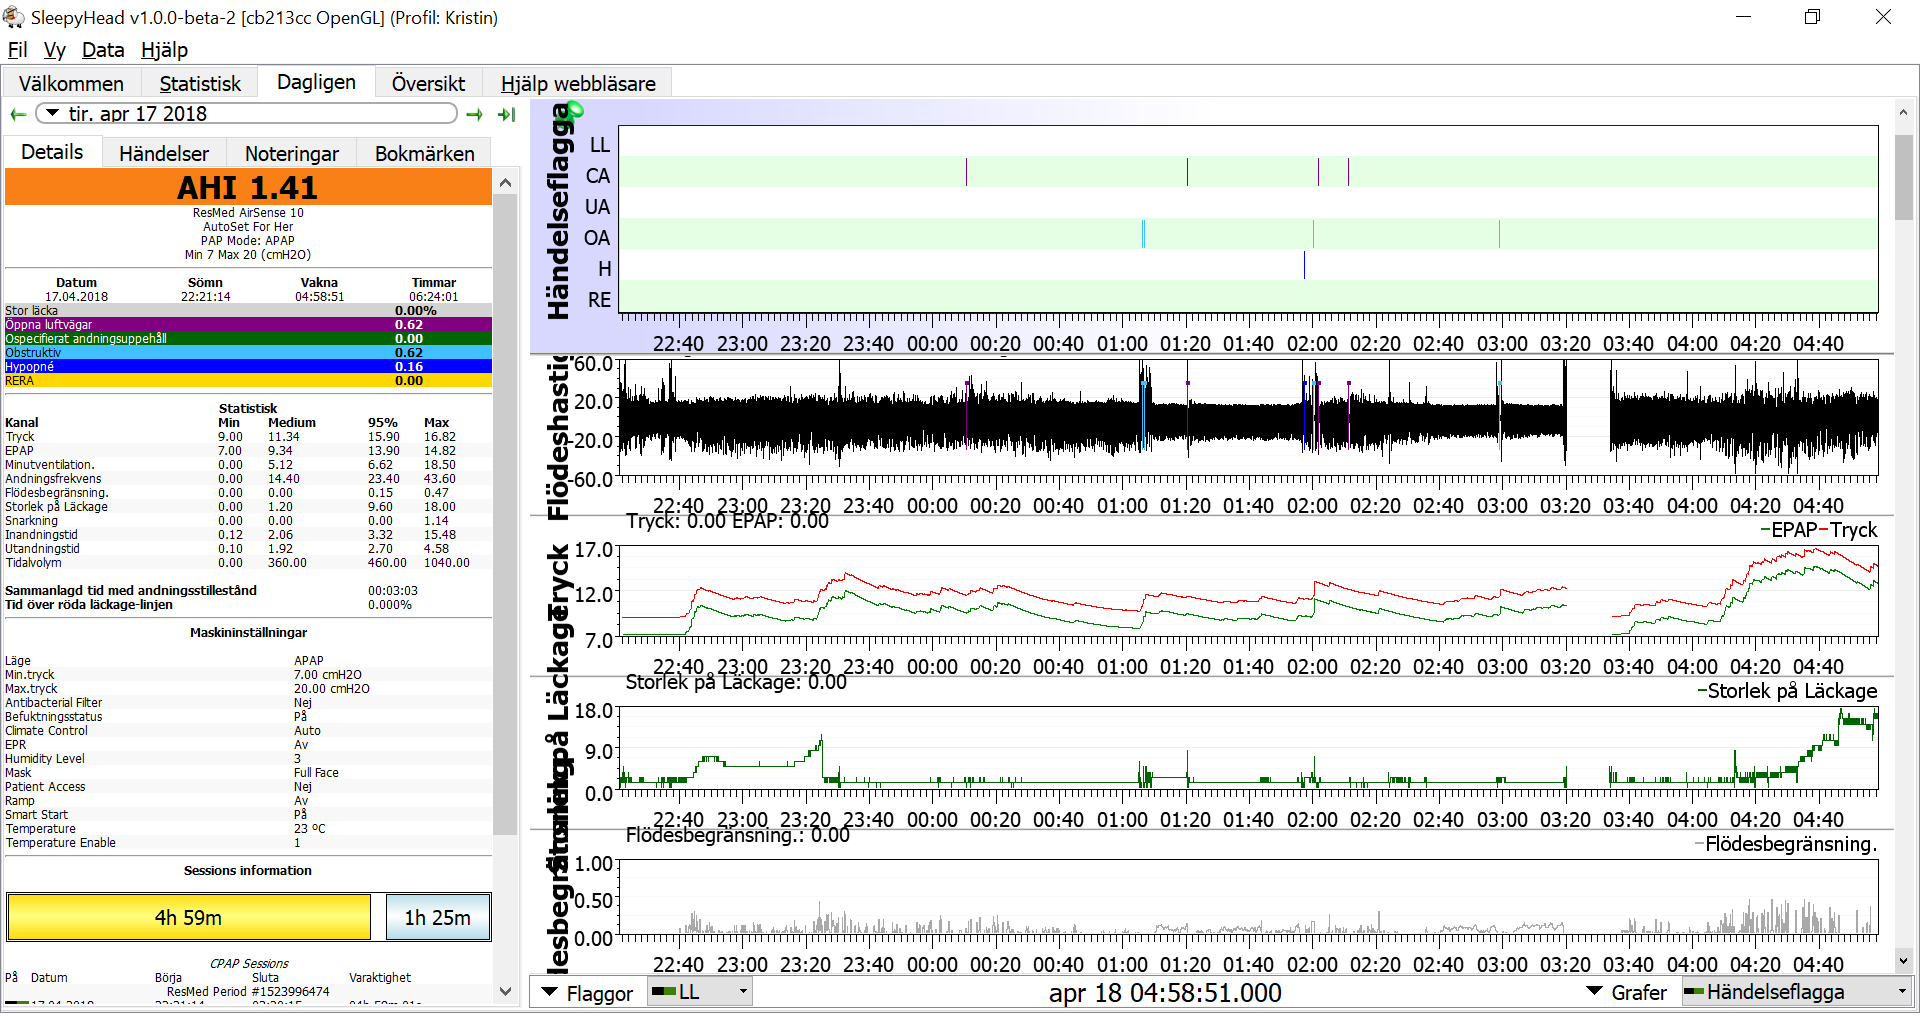Open the Fil menu
The image size is (1920, 1020).
click(x=18, y=50)
